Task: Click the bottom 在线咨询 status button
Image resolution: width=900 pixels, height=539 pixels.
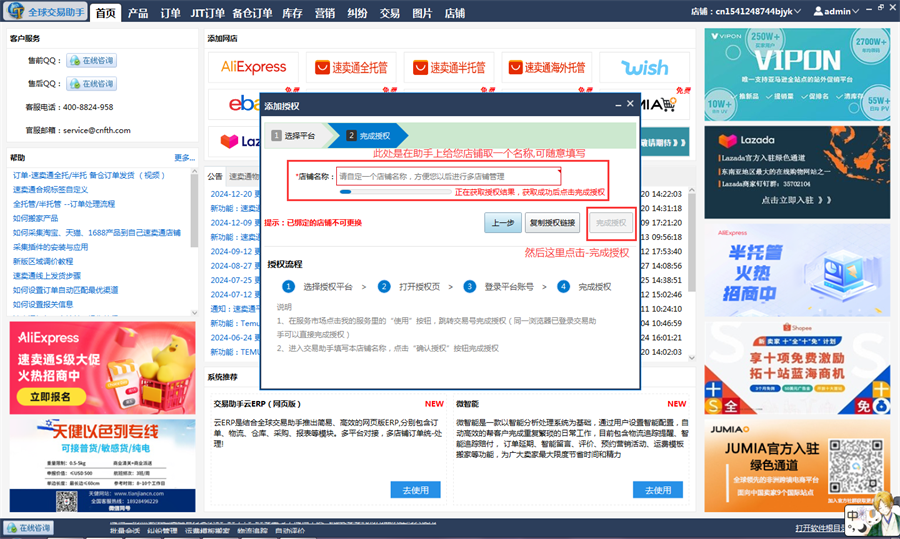Action: coord(29,528)
